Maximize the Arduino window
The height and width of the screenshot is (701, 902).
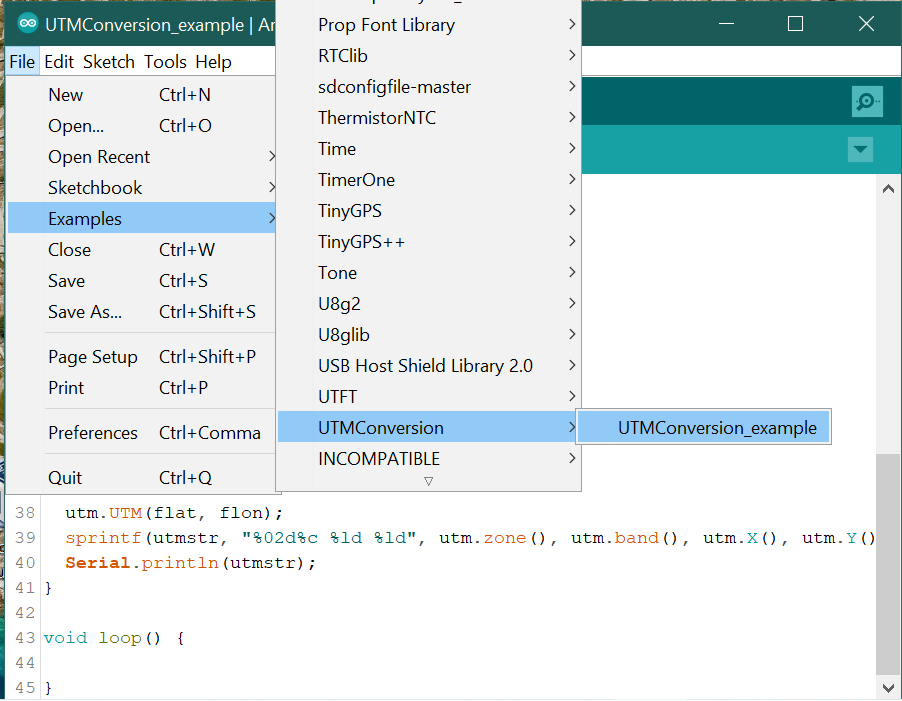[x=796, y=24]
